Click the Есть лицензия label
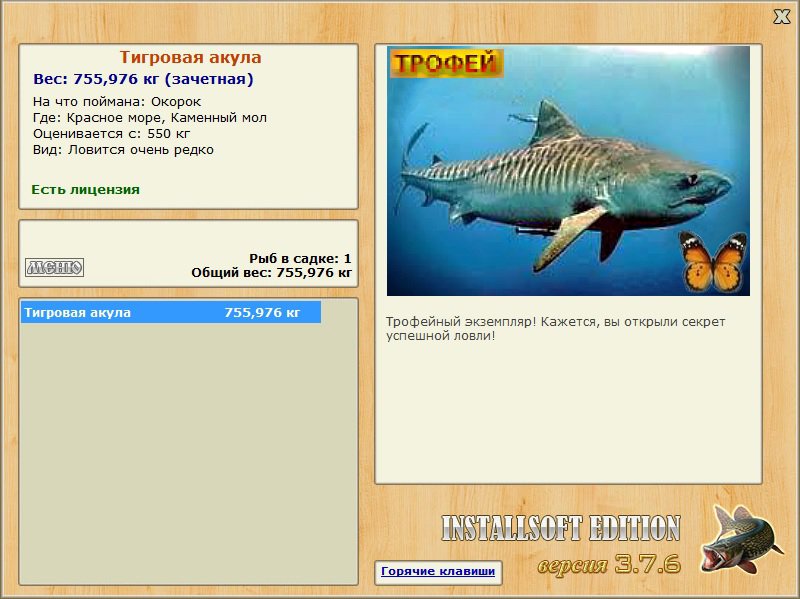 tap(85, 189)
